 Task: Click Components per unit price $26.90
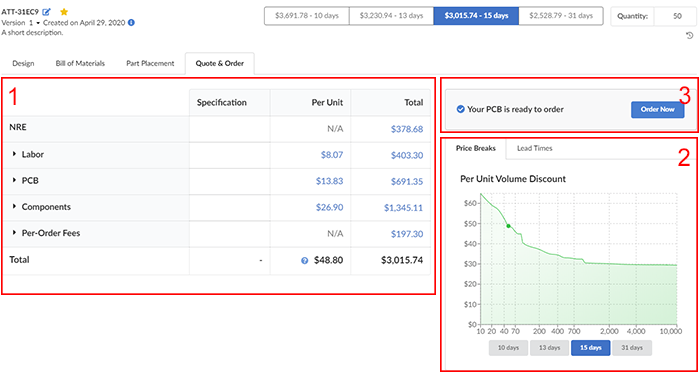pyautogui.click(x=329, y=207)
